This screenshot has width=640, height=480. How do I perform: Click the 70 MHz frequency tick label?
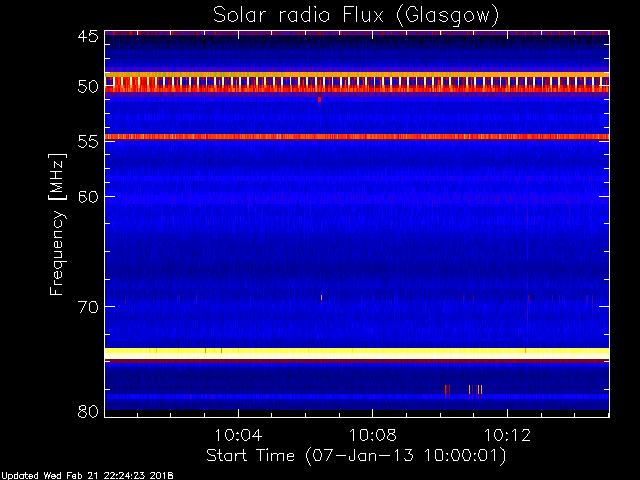87,306
